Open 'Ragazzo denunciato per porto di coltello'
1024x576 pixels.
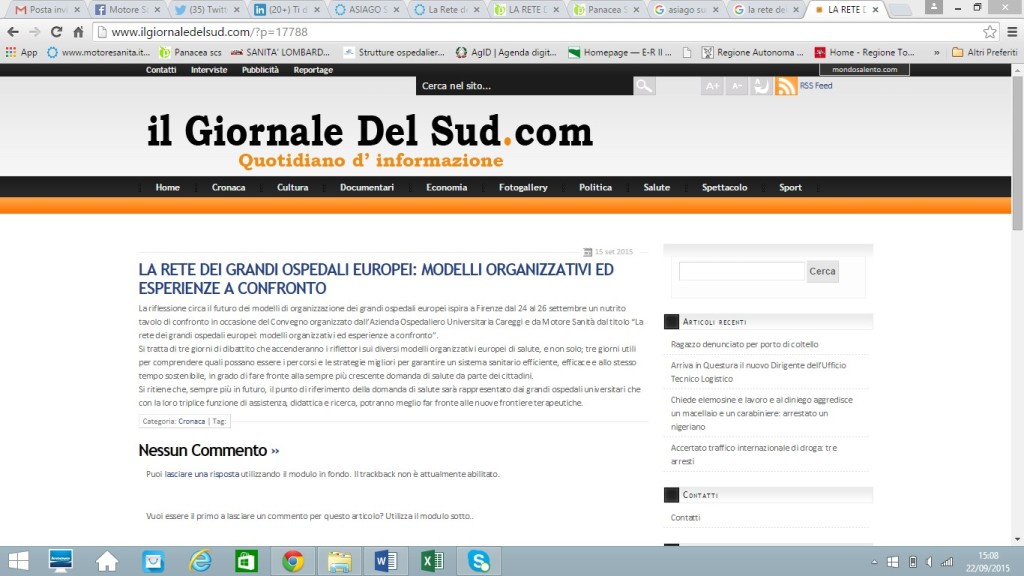(x=744, y=344)
